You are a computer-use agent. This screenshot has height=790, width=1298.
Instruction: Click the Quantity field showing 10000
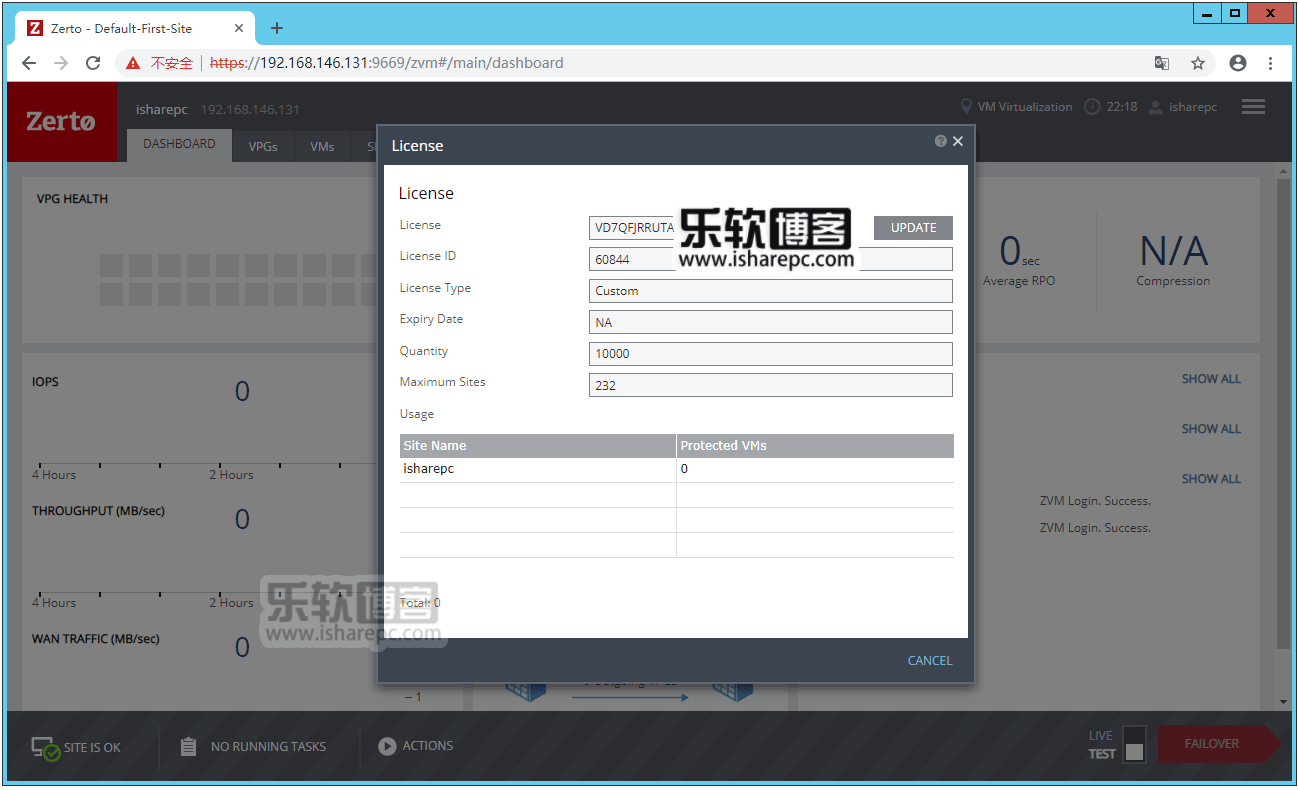coord(770,354)
